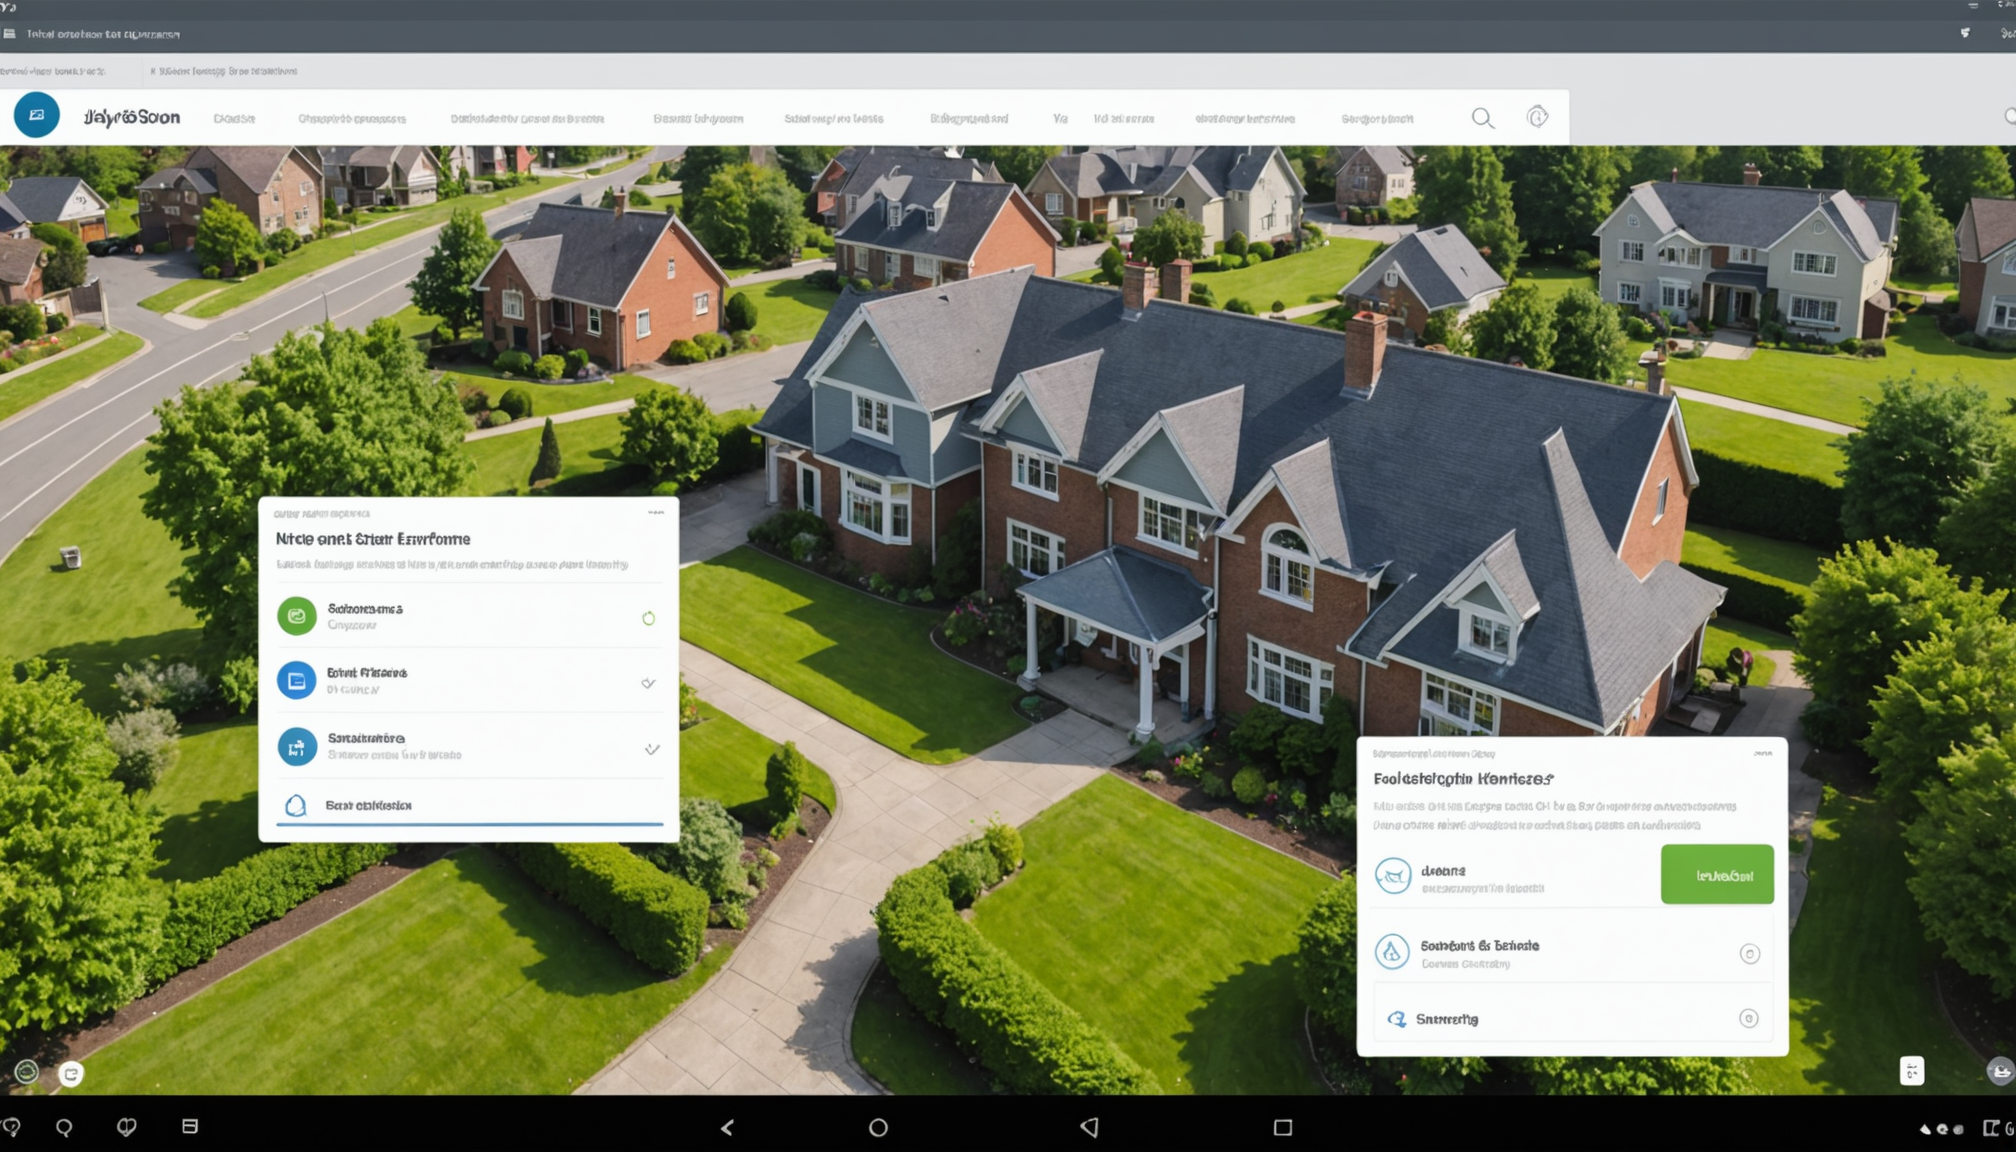Screen dimensions: 2016x1152
Task: Click the first row label in left panel
Action: click(365, 608)
